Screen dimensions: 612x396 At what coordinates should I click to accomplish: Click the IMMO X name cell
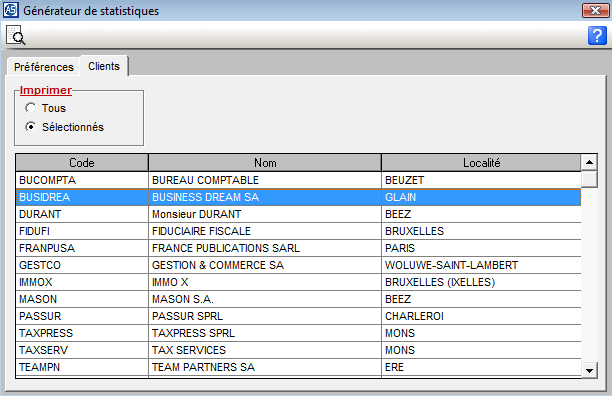point(265,282)
